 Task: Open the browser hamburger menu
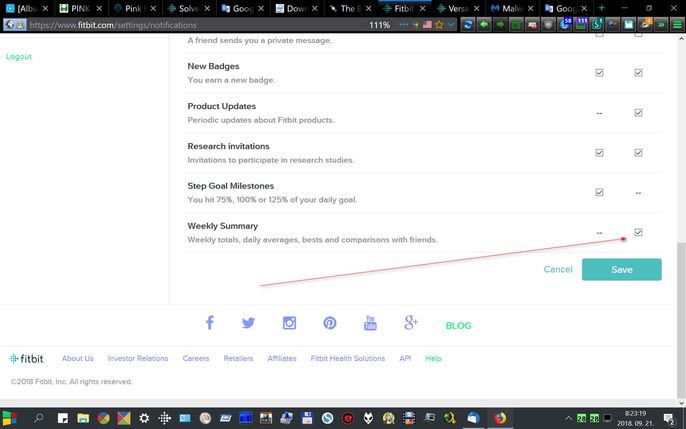click(x=677, y=24)
